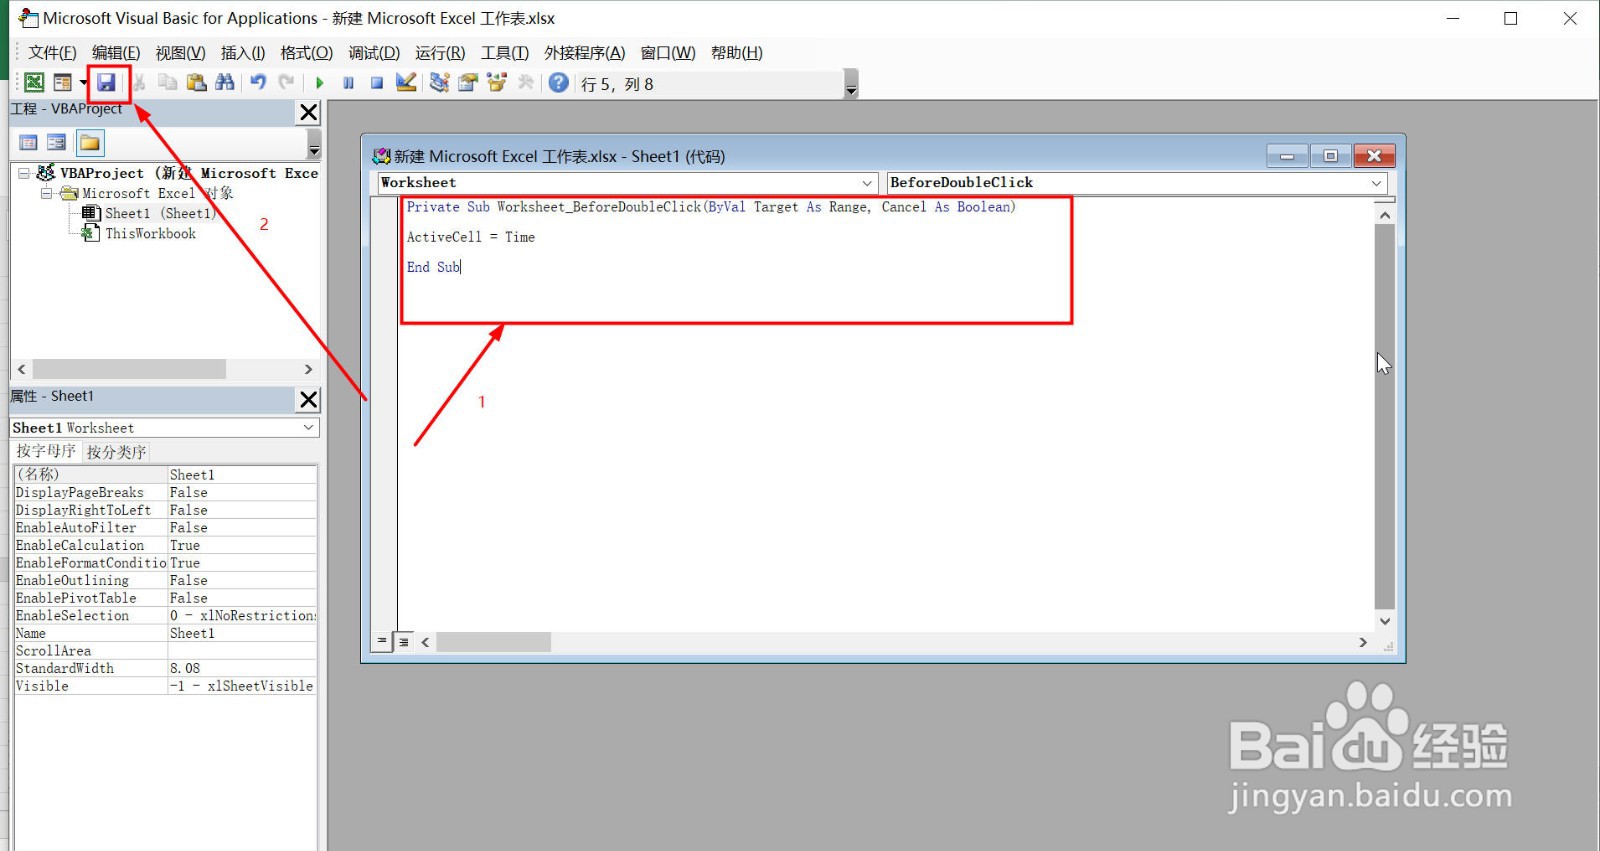Screen dimensions: 1600x851
Task: Open the Properties Window toolbar icon
Action: point(468,83)
